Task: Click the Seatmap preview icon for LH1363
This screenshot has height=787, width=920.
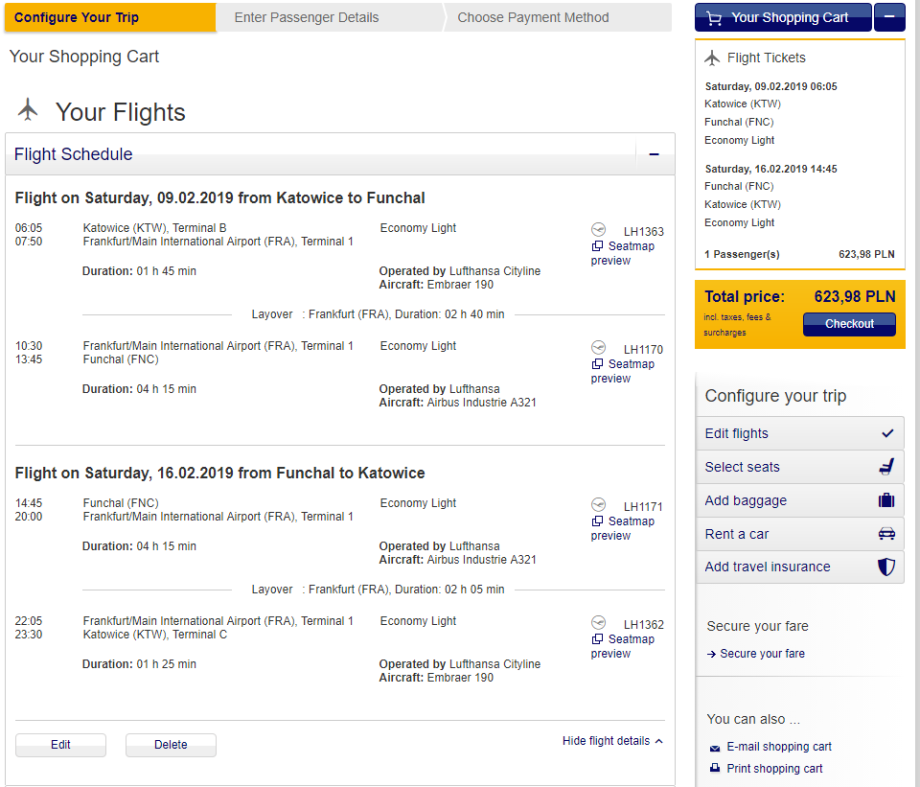Action: [597, 246]
